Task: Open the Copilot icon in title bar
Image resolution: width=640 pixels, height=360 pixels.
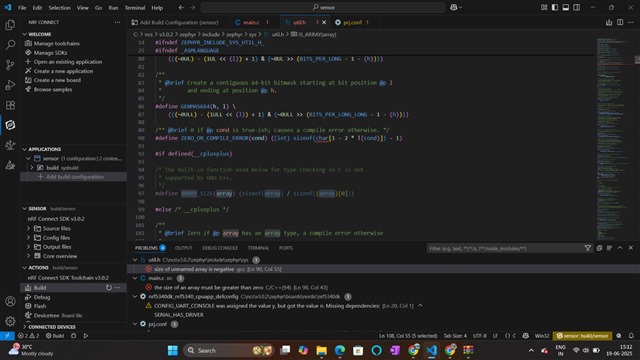Action: pos(453,7)
